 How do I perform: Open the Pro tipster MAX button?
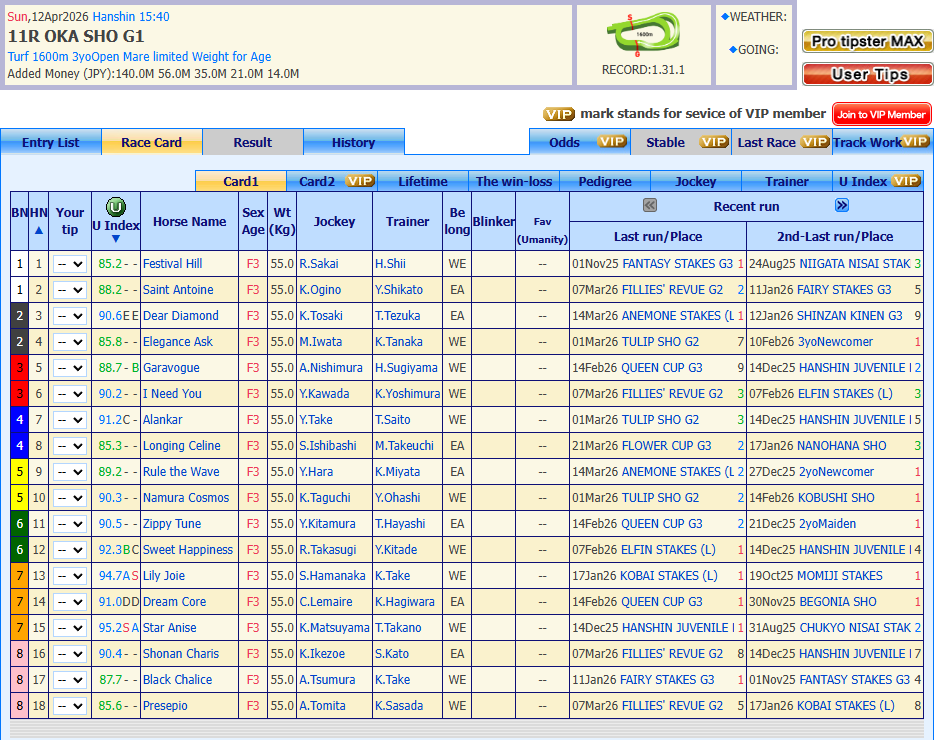[867, 41]
